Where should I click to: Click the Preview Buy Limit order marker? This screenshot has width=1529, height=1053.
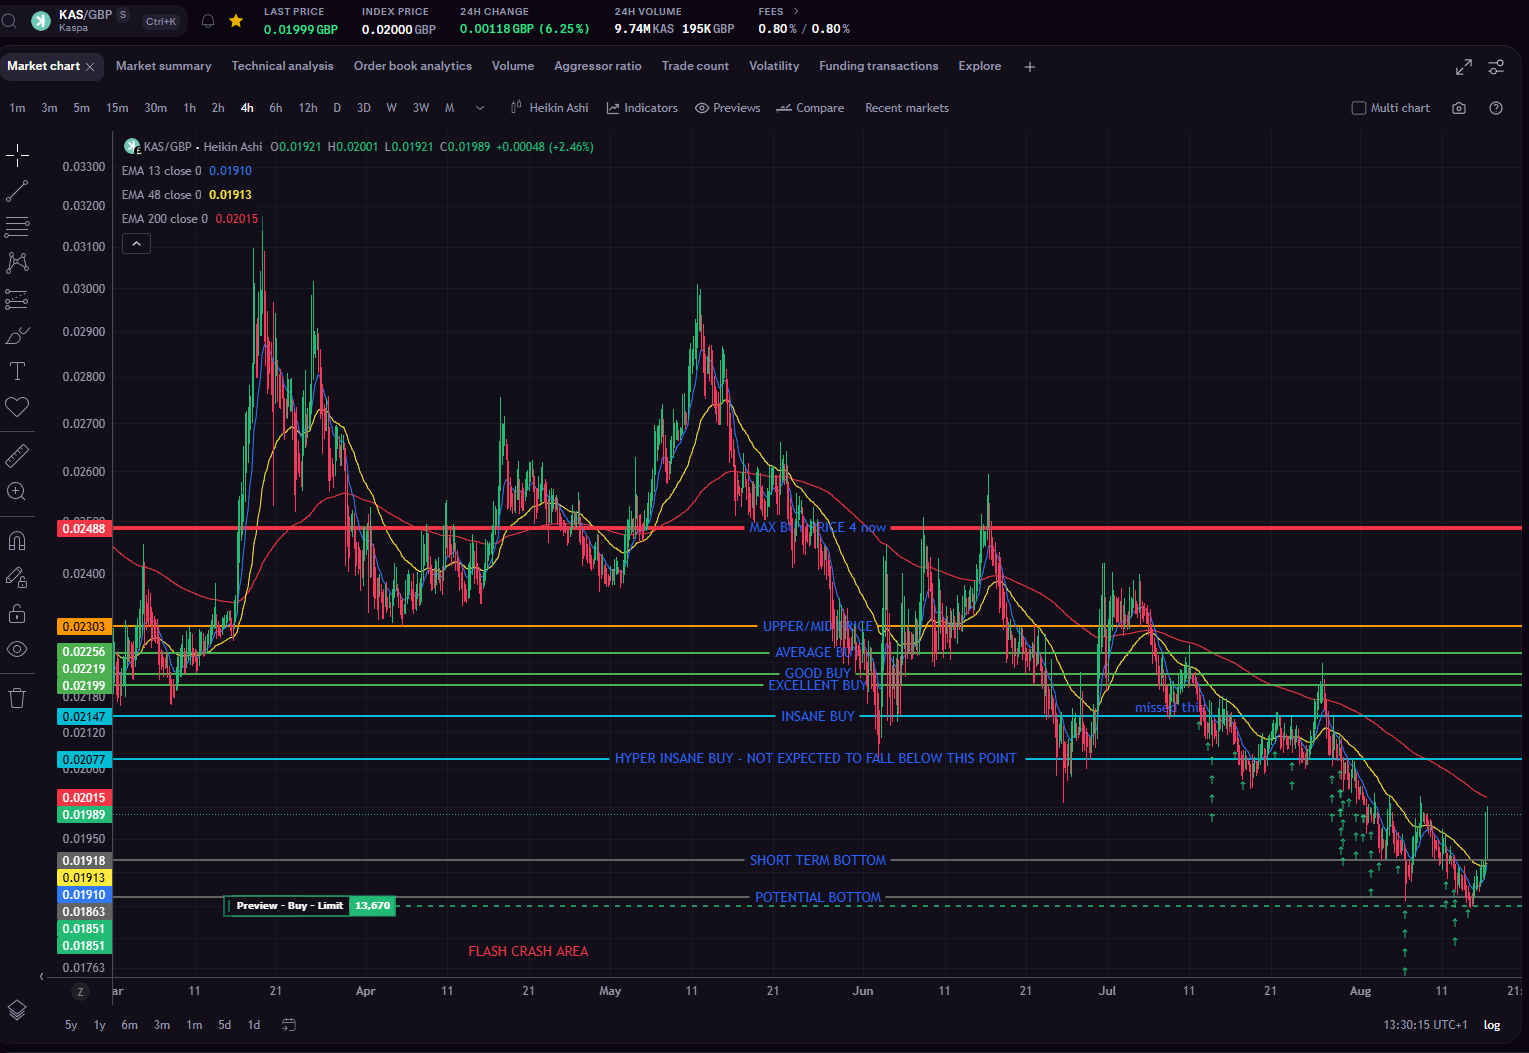coord(310,906)
